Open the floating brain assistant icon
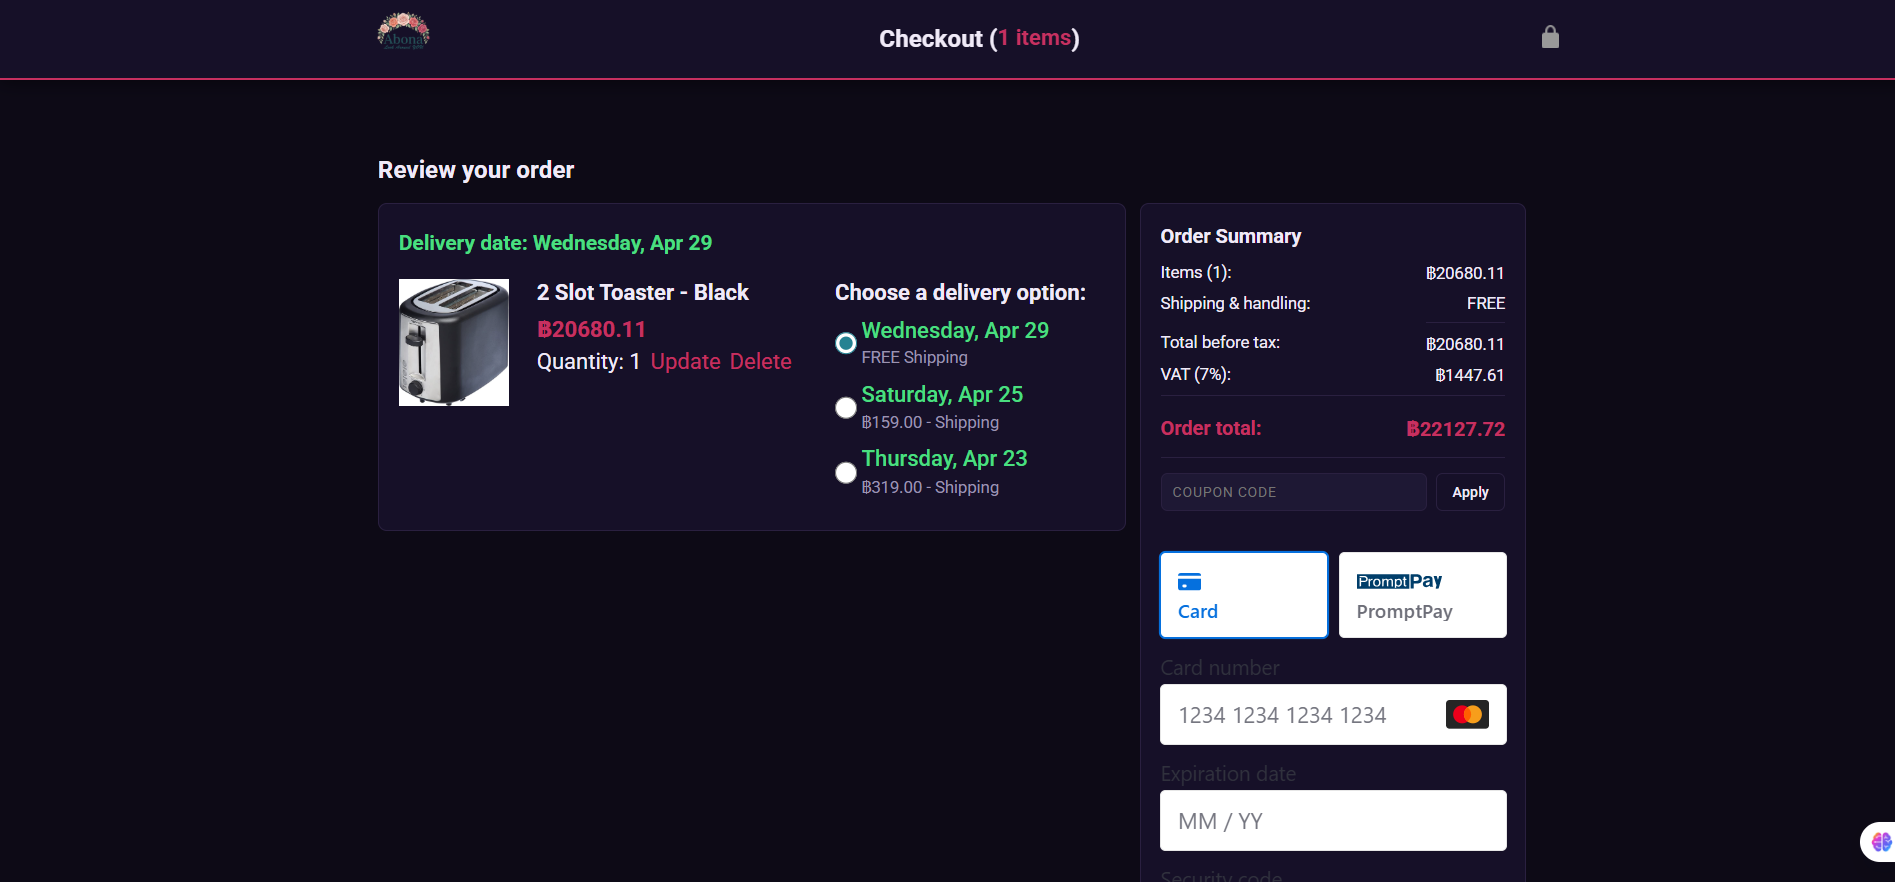Screen dimensions: 1895x882 pyautogui.click(x=1880, y=842)
